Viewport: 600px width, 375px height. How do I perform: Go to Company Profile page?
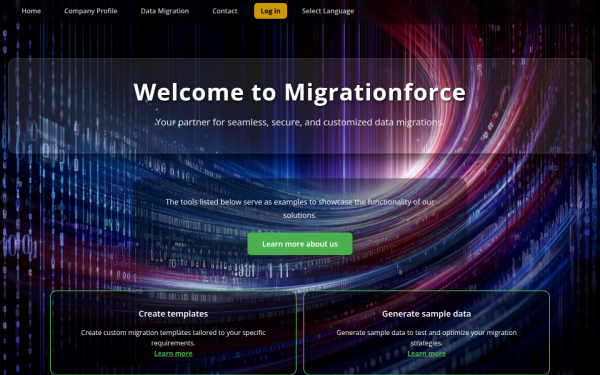91,11
